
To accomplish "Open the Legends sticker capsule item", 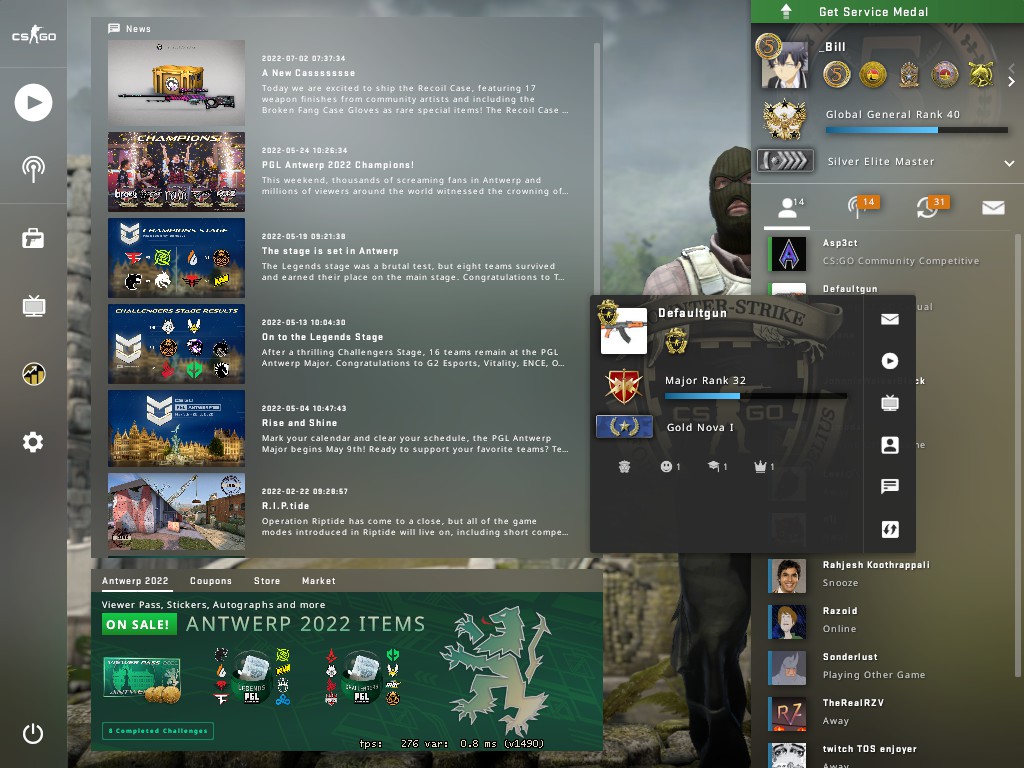I will (251, 677).
